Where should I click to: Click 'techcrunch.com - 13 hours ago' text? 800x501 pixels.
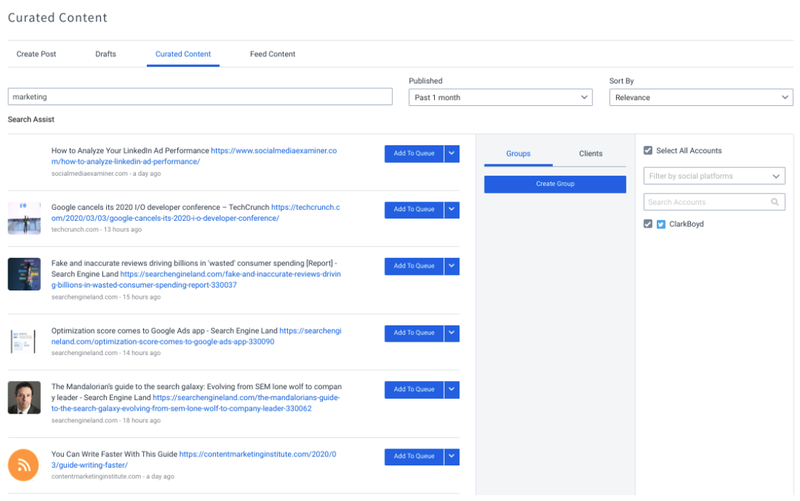[x=96, y=230]
